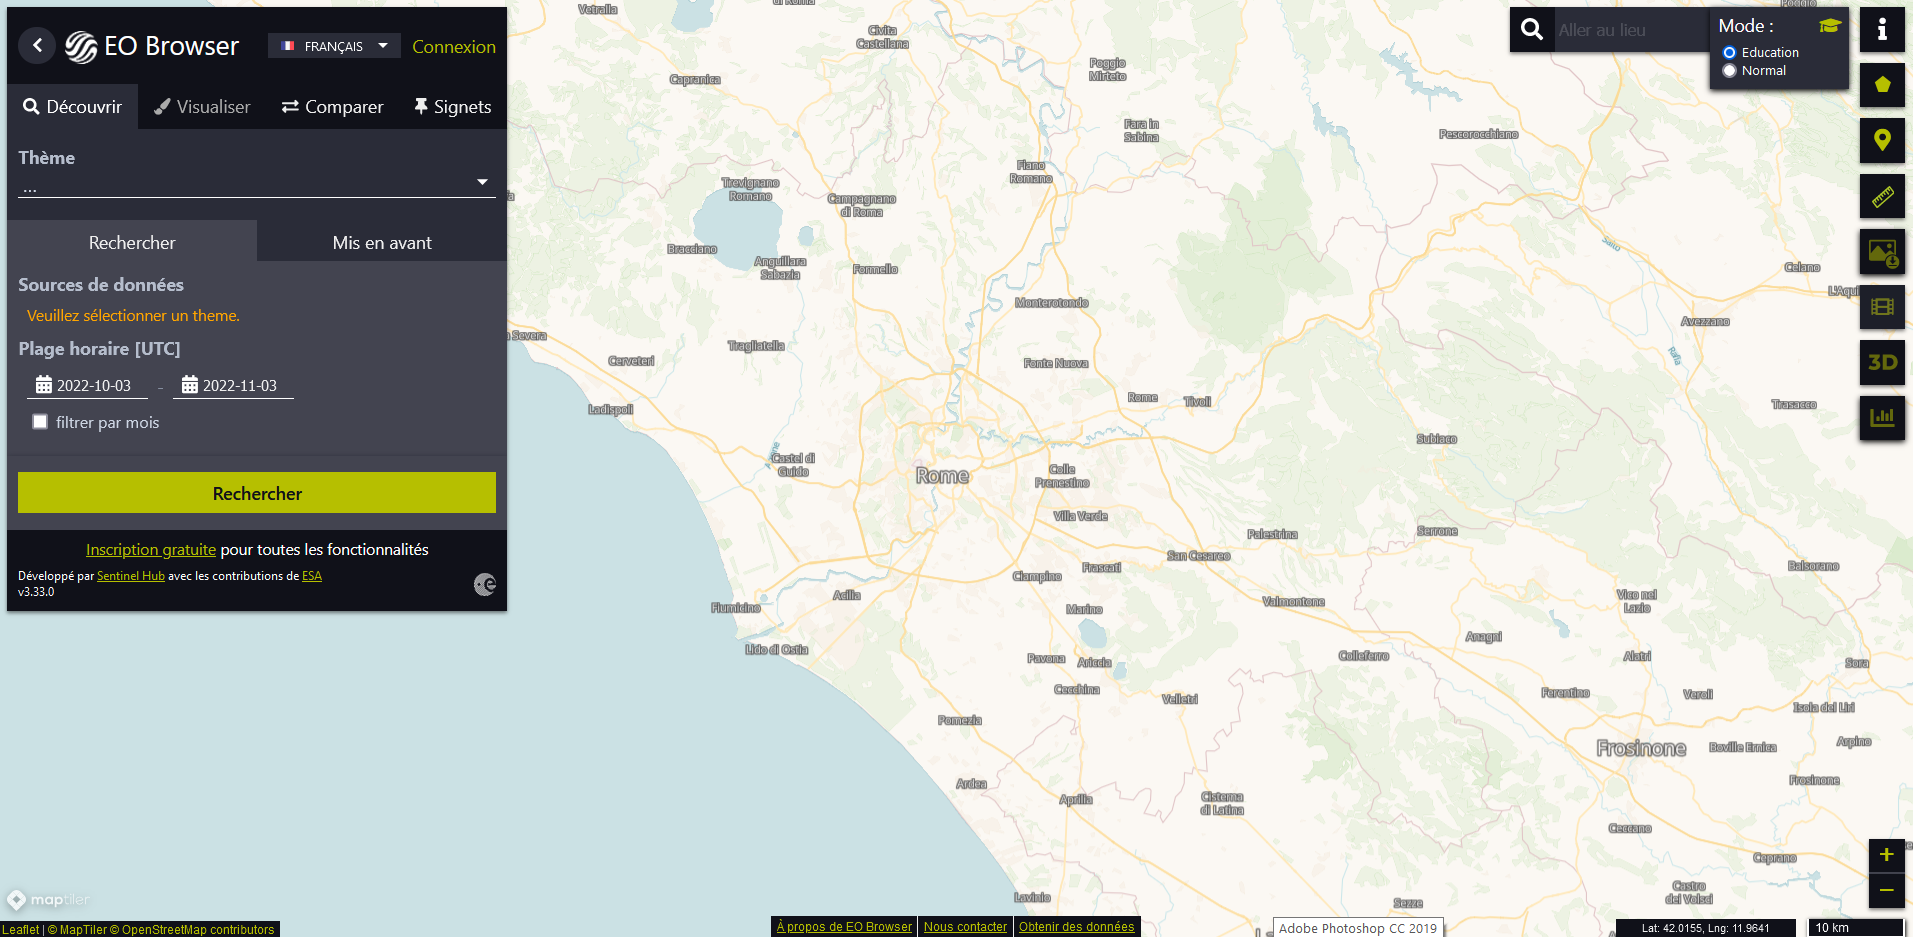Switch to 3D view
The height and width of the screenshot is (937, 1913).
tap(1882, 363)
